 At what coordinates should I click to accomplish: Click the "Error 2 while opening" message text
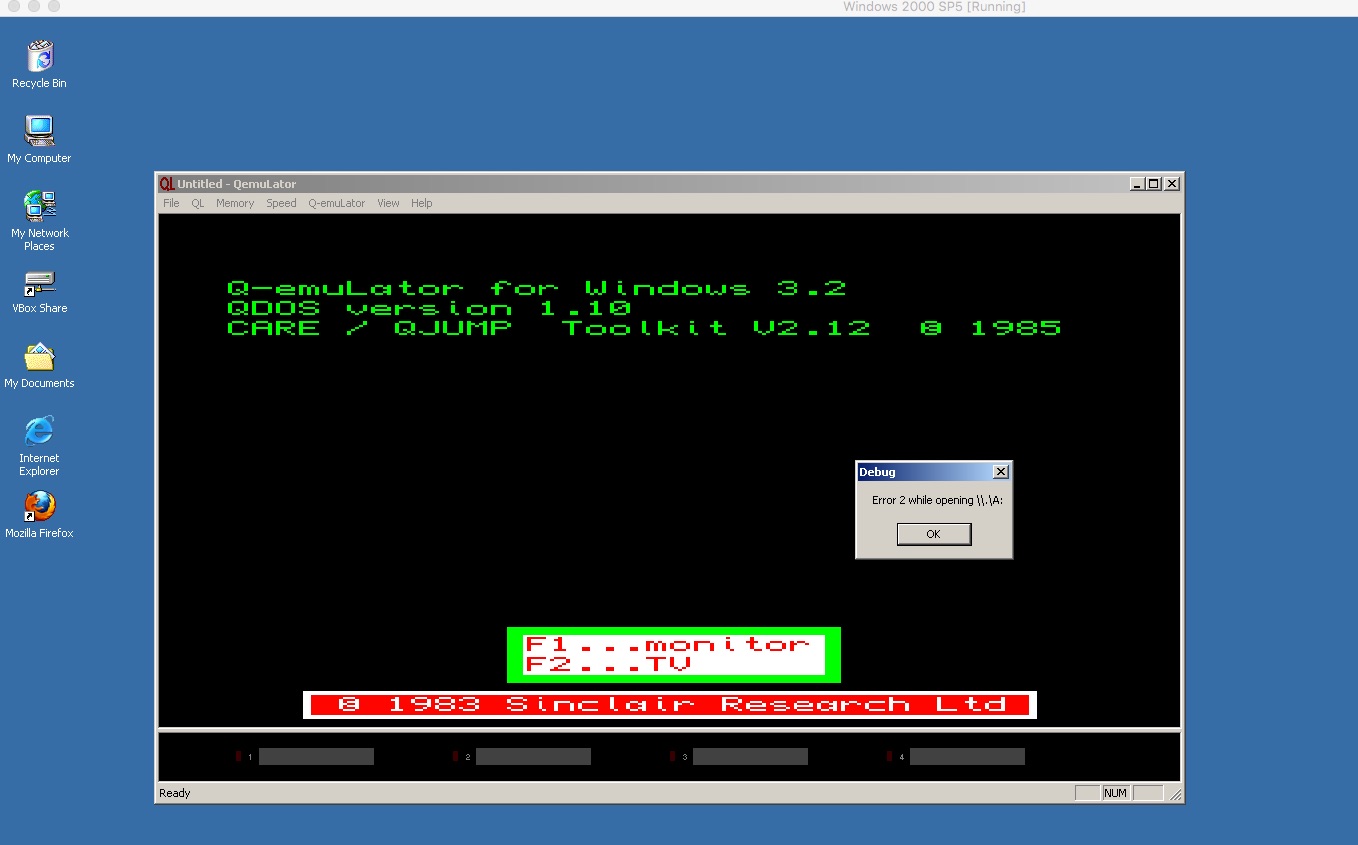click(x=937, y=500)
